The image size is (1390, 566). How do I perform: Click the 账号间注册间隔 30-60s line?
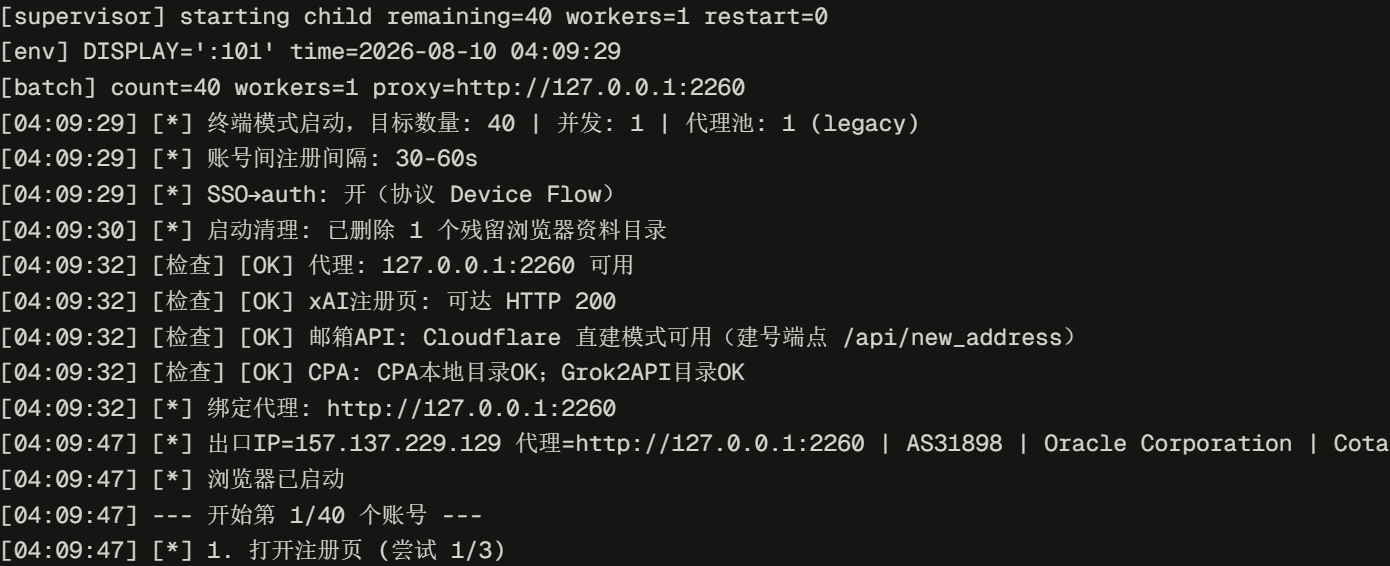tap(244, 160)
